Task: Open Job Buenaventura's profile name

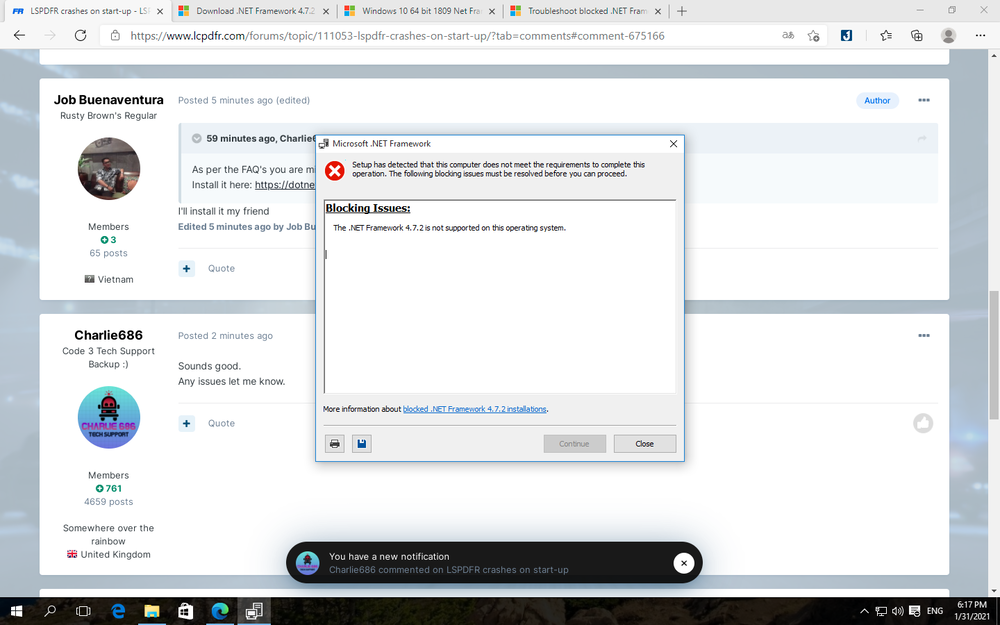Action: click(x=108, y=99)
